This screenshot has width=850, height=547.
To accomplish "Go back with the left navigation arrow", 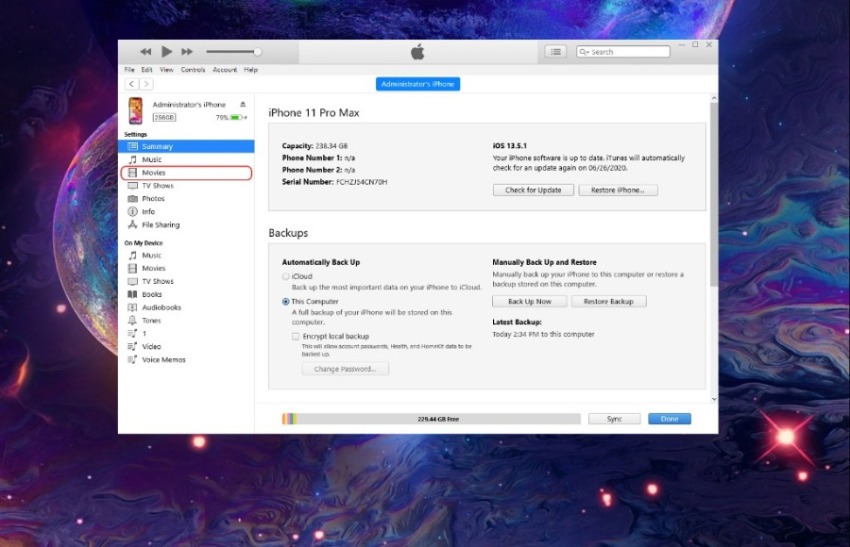I will click(x=132, y=84).
